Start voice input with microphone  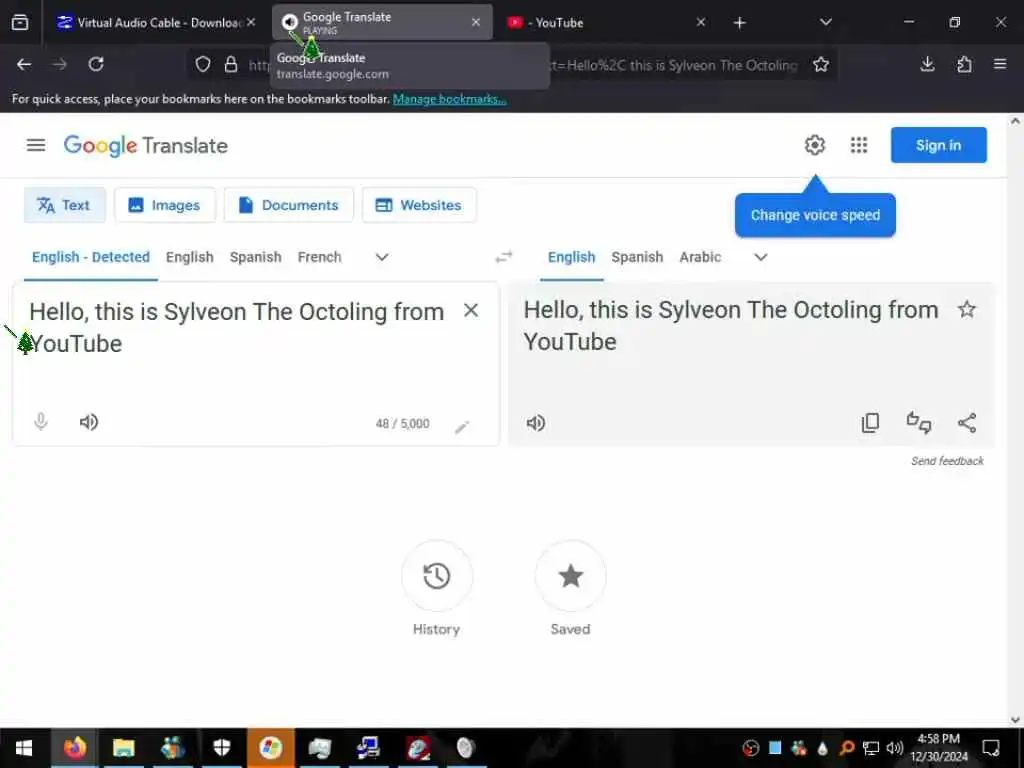coord(40,422)
